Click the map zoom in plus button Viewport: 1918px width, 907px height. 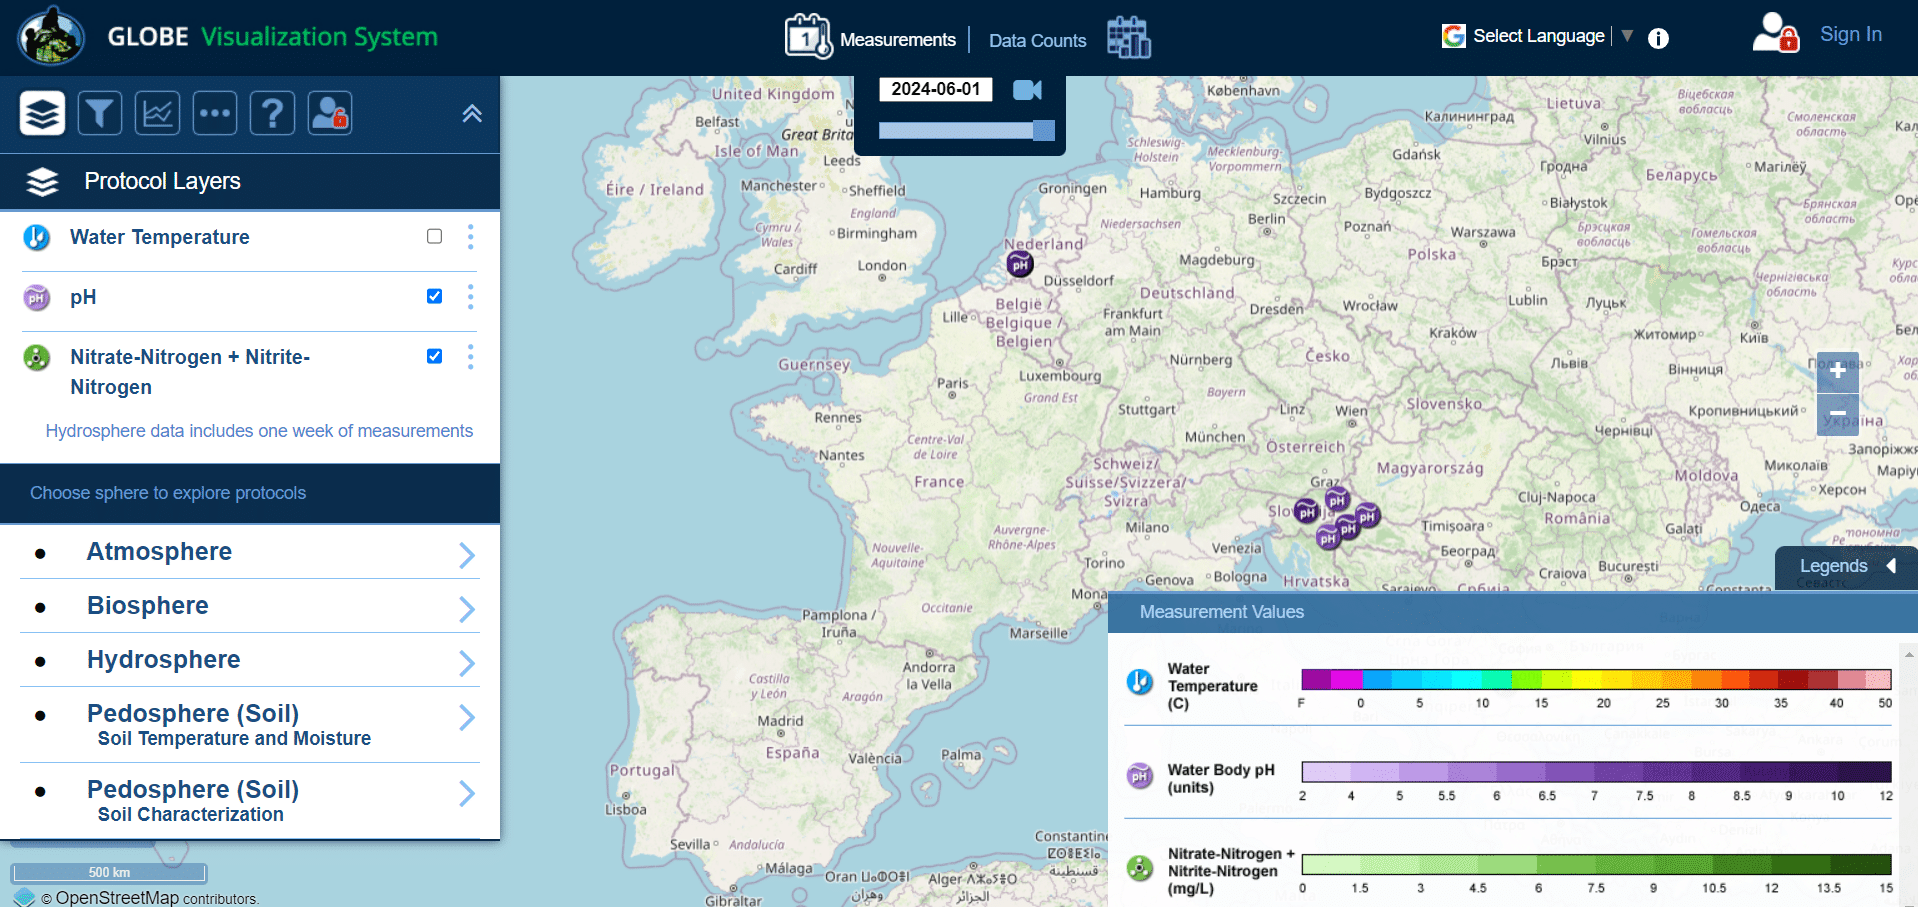1837,371
